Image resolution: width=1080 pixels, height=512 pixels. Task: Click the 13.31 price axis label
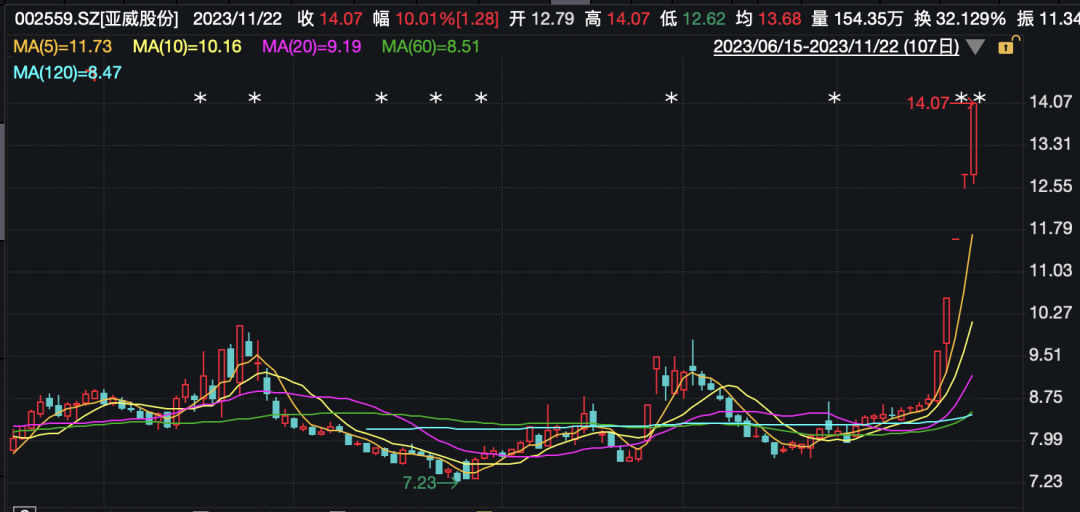[1052, 144]
